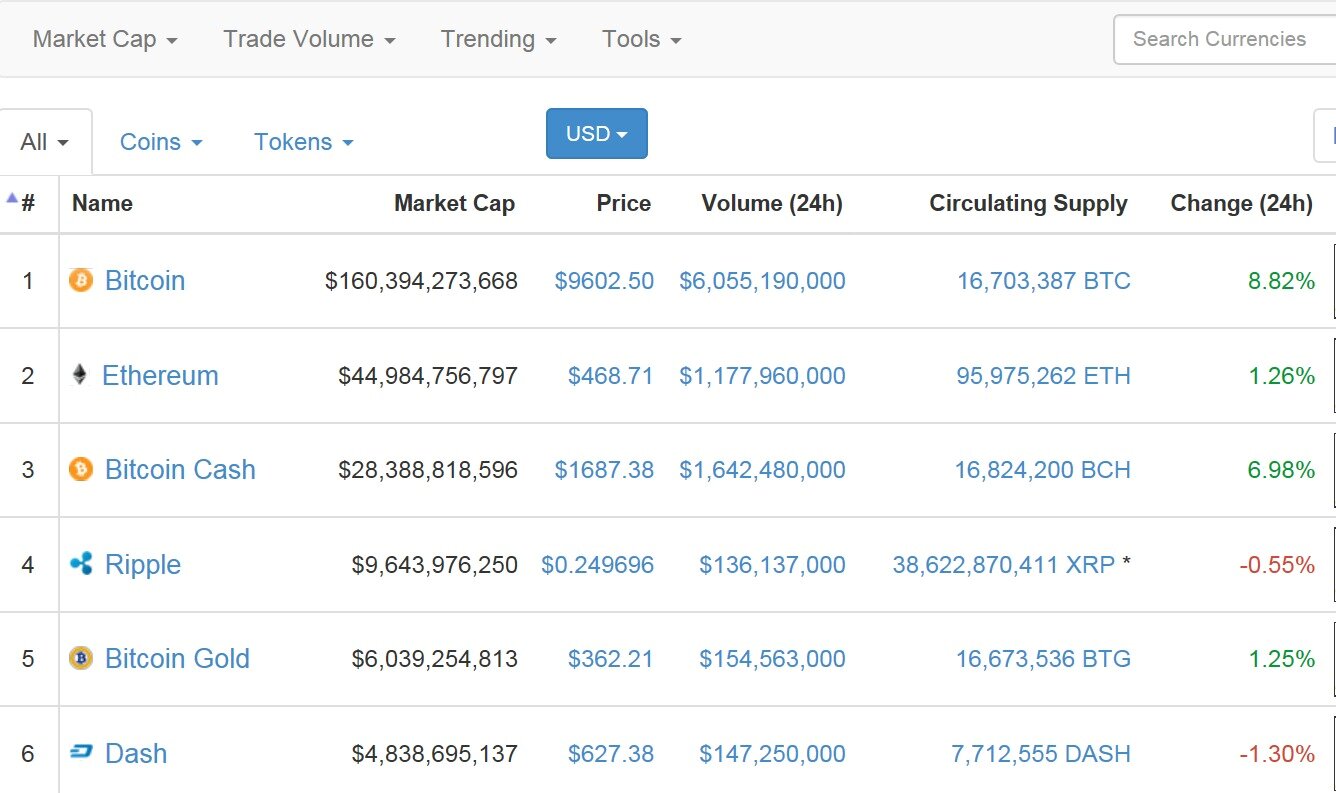Click Dash price $627.38
This screenshot has width=1336, height=793.
(611, 754)
